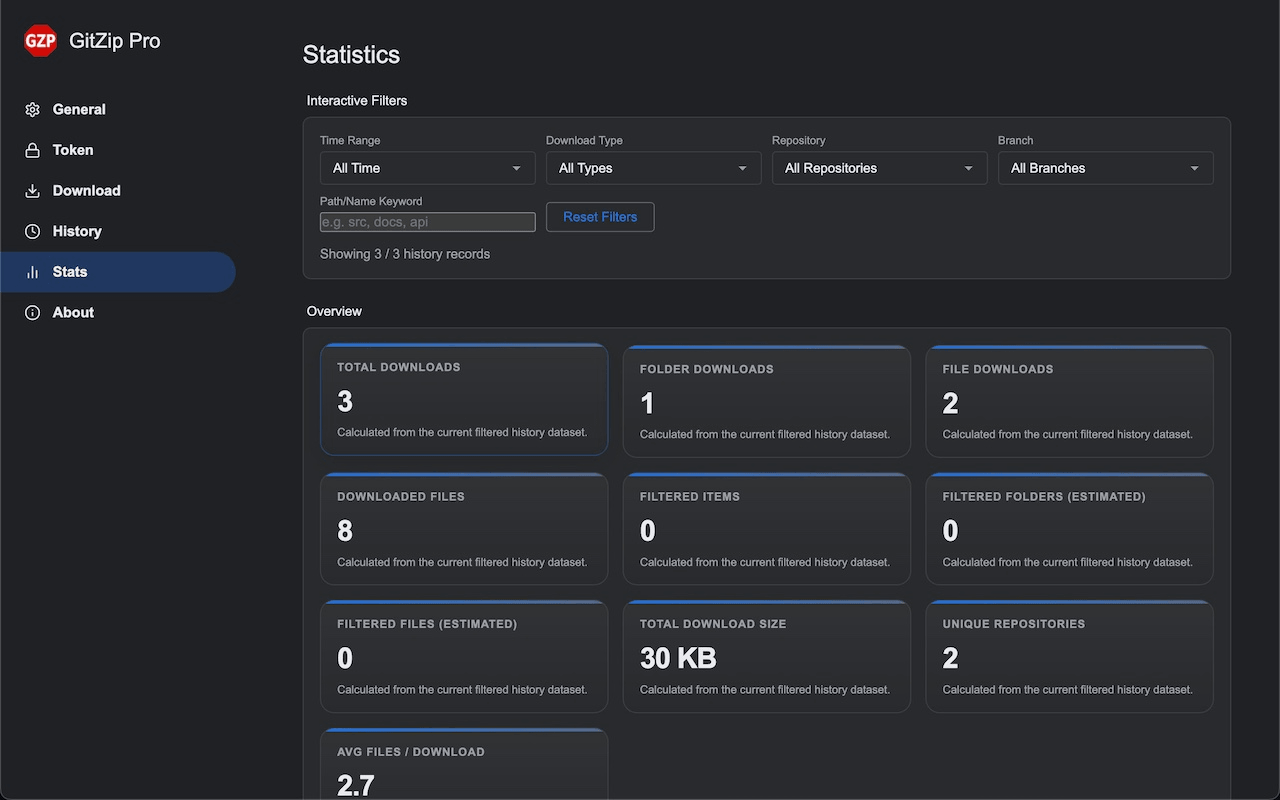Image resolution: width=1280 pixels, height=800 pixels.
Task: Go to the History menu item
Action: (77, 231)
